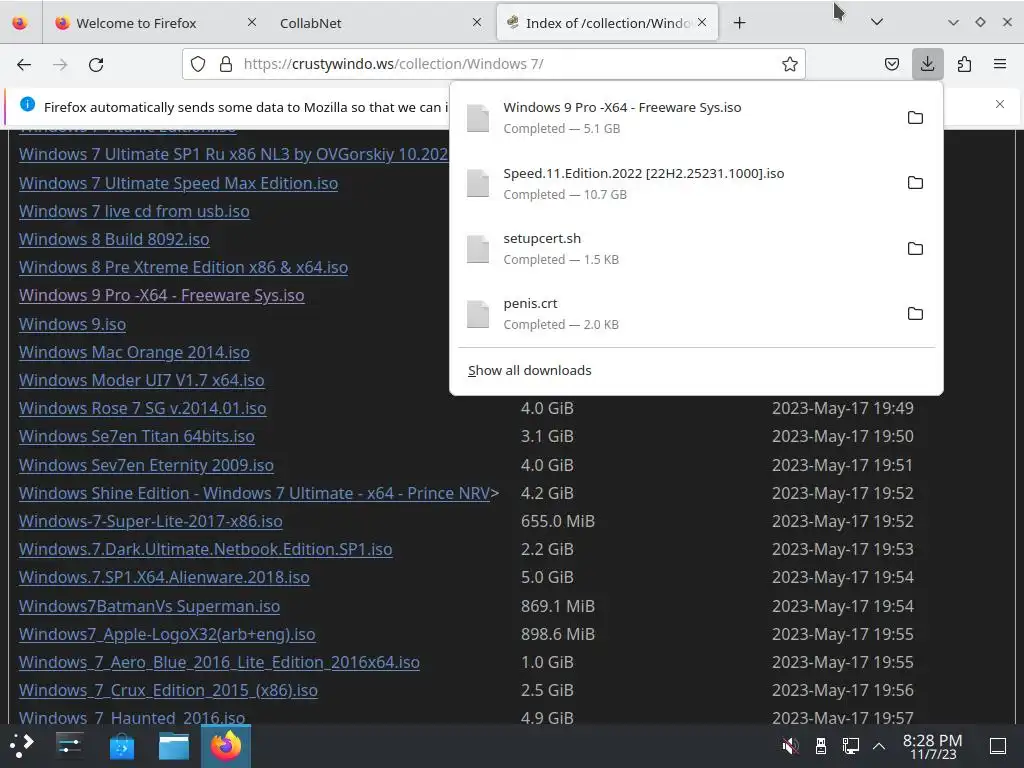Open Windows Rose 7 SG v.2014.01.iso
Image resolution: width=1024 pixels, height=768 pixels.
click(142, 408)
